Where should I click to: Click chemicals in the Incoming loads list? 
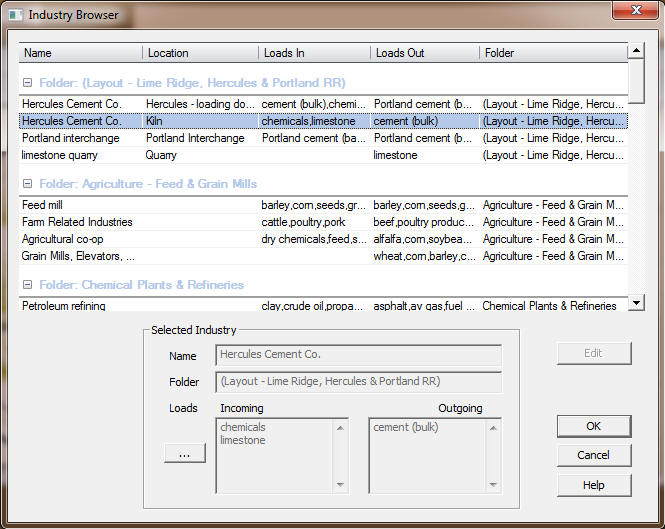click(x=243, y=427)
